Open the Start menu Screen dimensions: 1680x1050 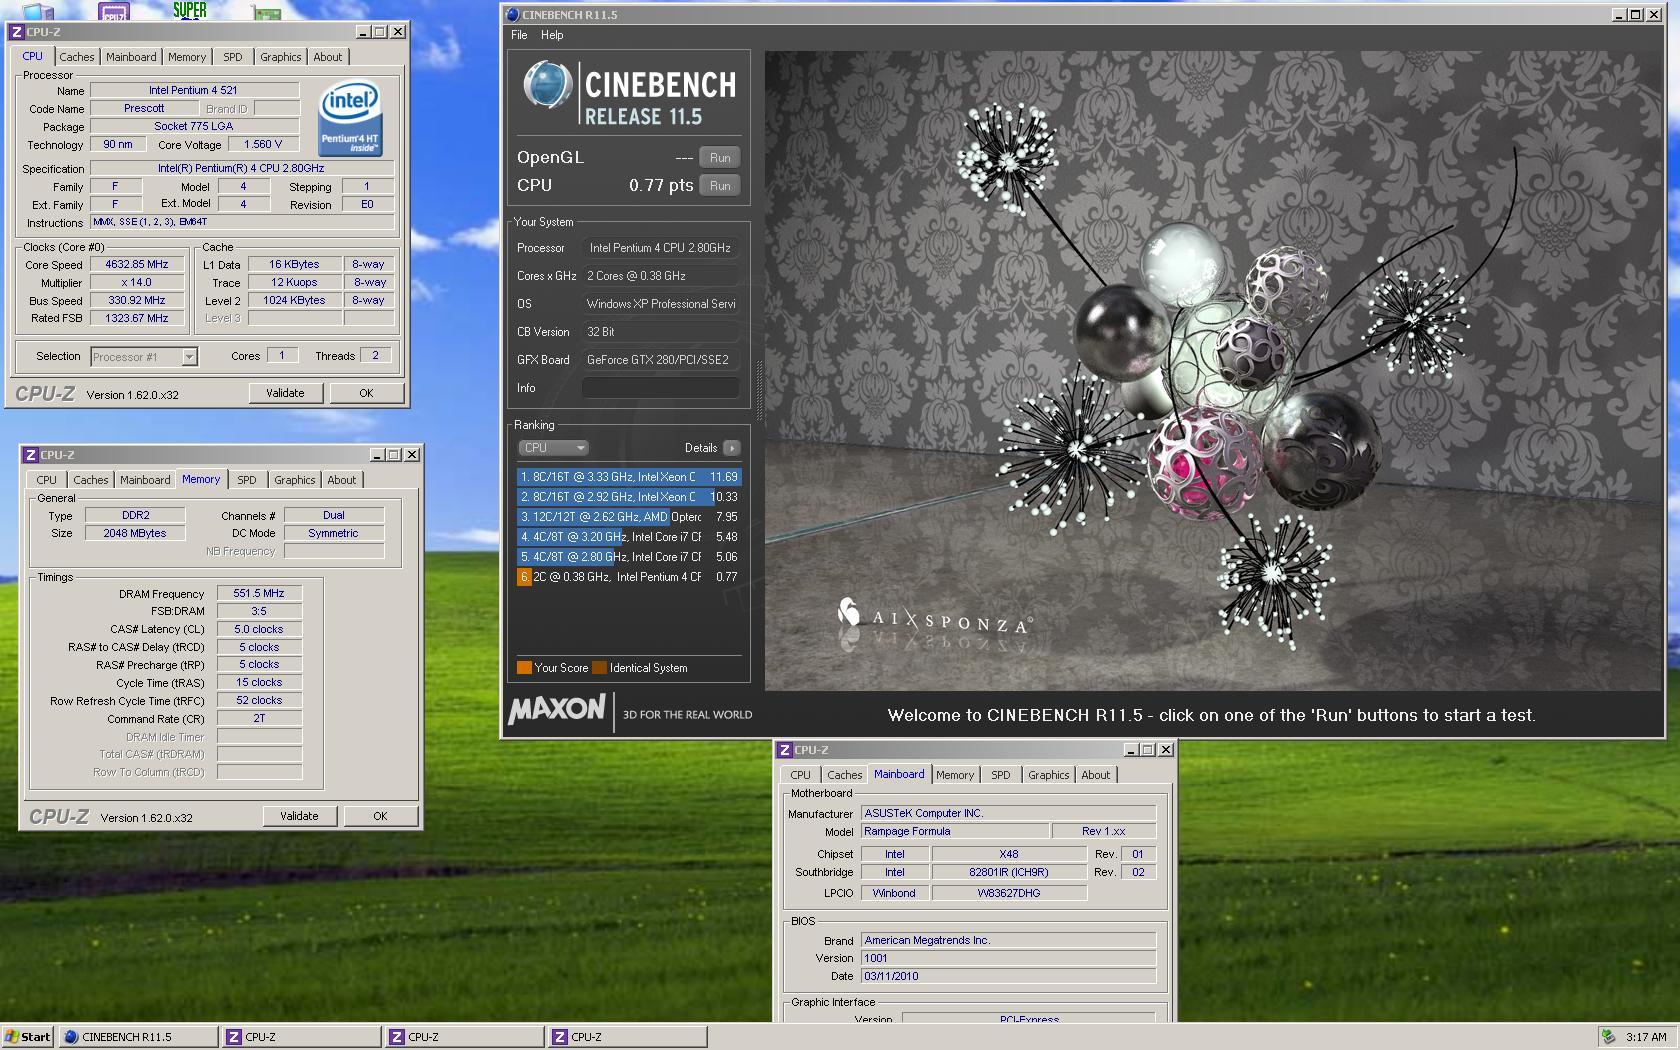coord(27,1037)
